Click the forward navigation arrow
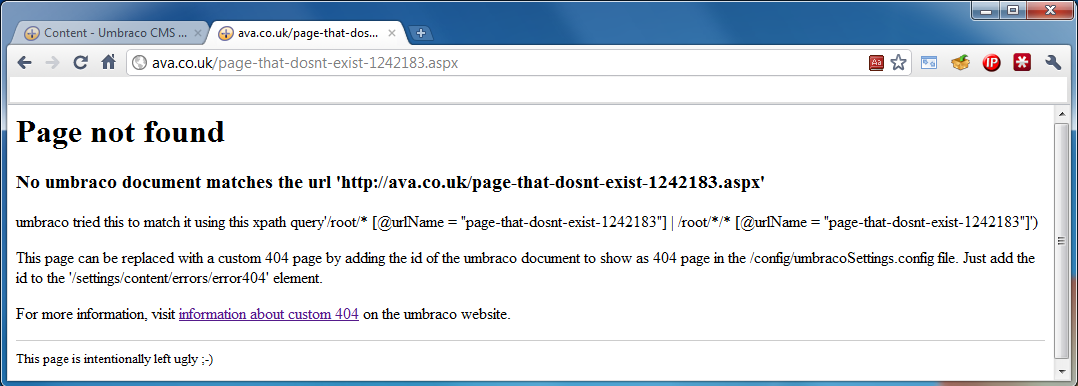1078x386 pixels. click(x=52, y=63)
